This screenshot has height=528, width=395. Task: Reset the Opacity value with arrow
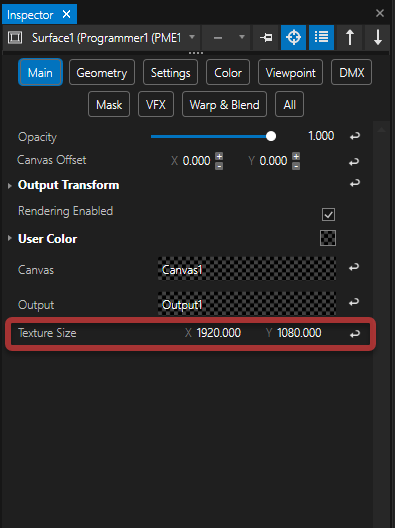click(355, 136)
